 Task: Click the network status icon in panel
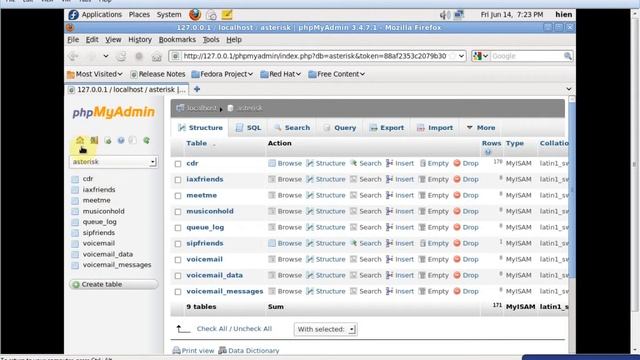(x=459, y=15)
